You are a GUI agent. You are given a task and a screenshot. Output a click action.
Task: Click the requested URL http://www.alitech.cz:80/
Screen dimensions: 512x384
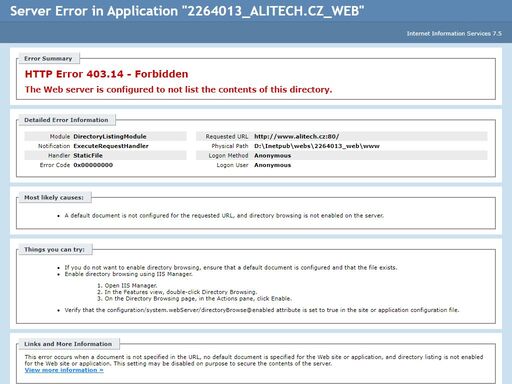click(x=297, y=136)
